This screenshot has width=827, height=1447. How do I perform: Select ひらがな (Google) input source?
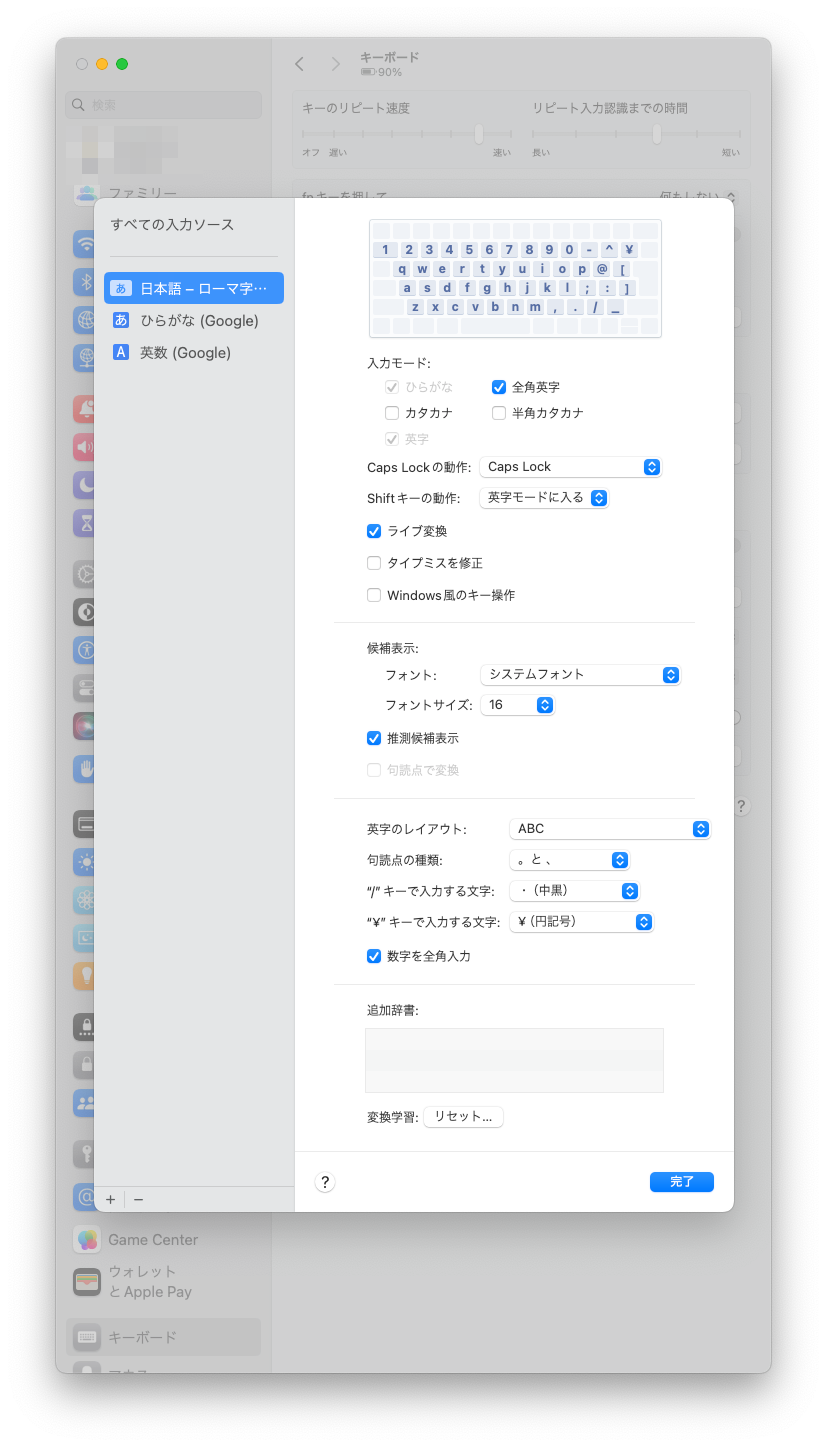pos(194,320)
